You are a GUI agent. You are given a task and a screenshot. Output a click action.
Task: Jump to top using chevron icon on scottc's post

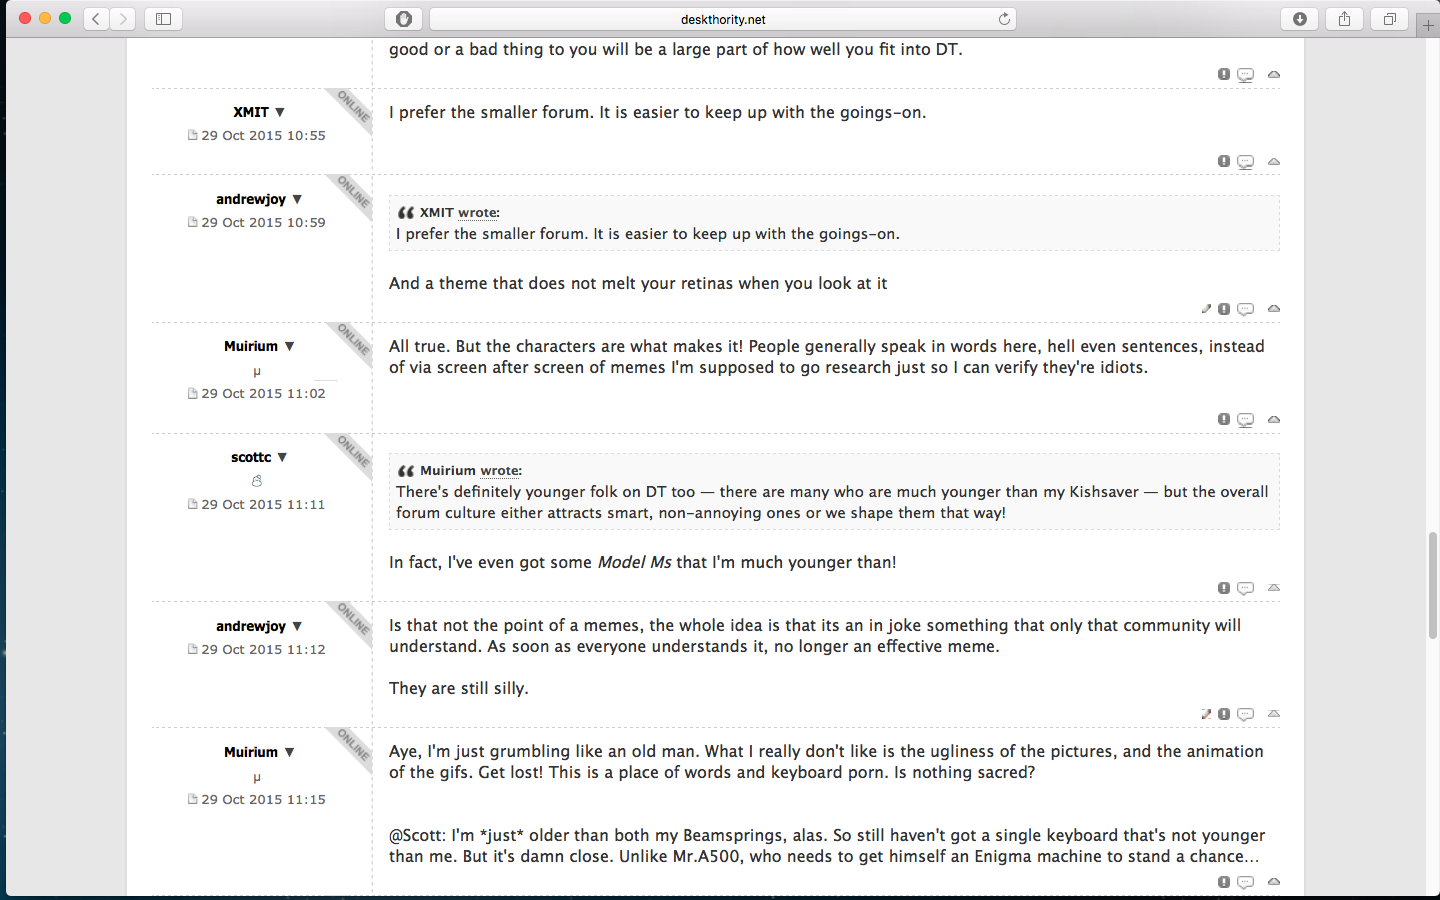click(x=1273, y=588)
